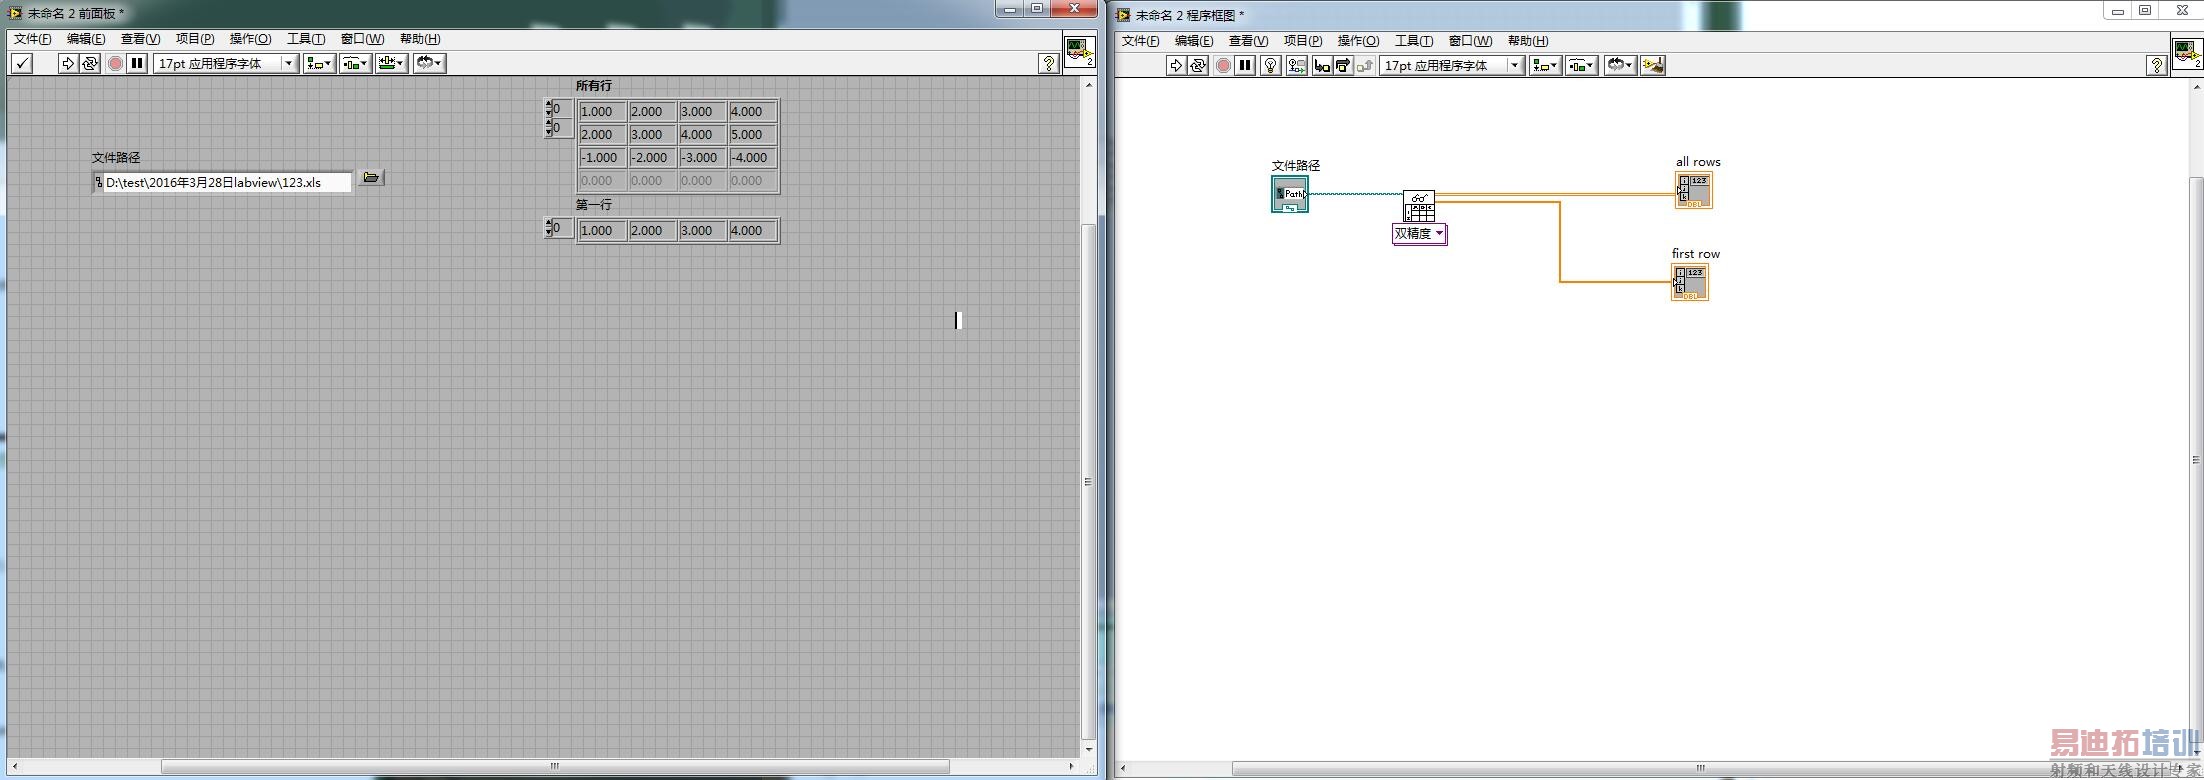Open 查看(V) menu in block diagram window
Screen dimensions: 2204x780
[x=1248, y=41]
